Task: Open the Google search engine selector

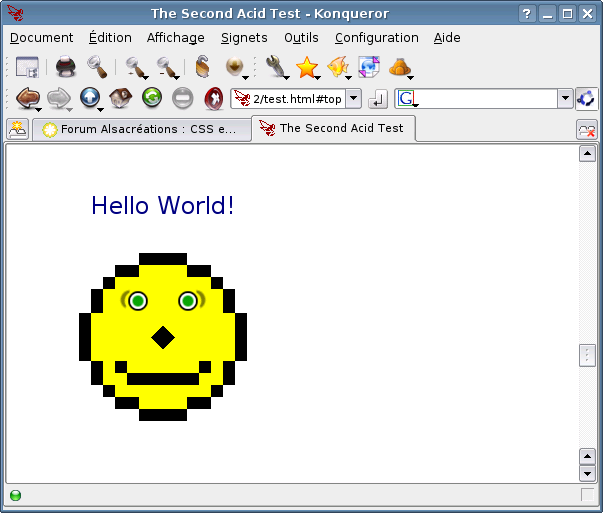Action: (x=406, y=99)
